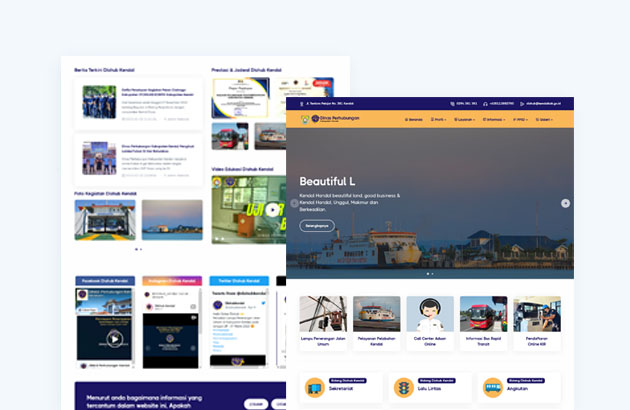This screenshot has width=630, height=410.
Task: Expand the Layanan dropdown menu
Action: pyautogui.click(x=465, y=119)
